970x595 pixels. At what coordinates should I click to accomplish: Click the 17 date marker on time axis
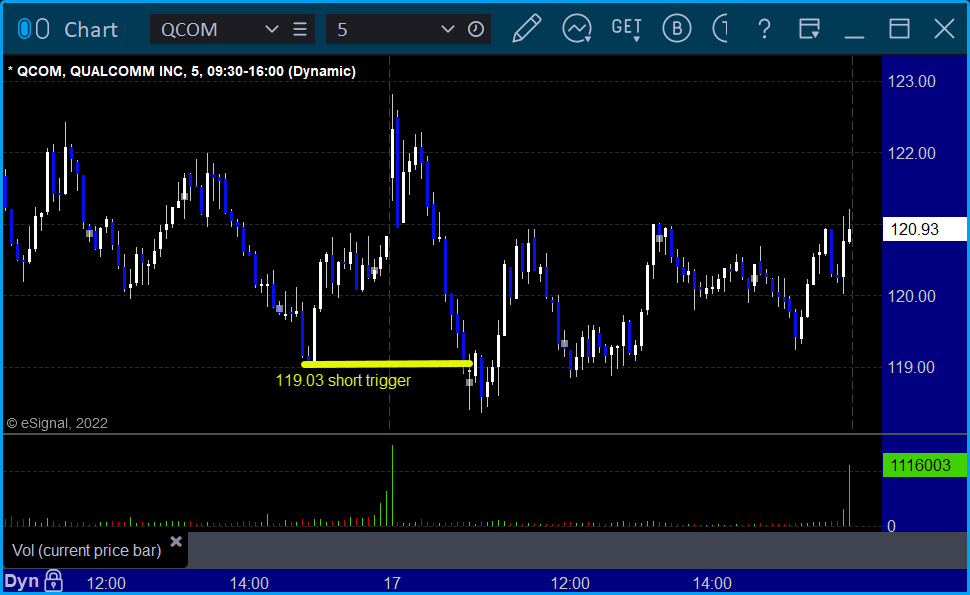coord(392,583)
